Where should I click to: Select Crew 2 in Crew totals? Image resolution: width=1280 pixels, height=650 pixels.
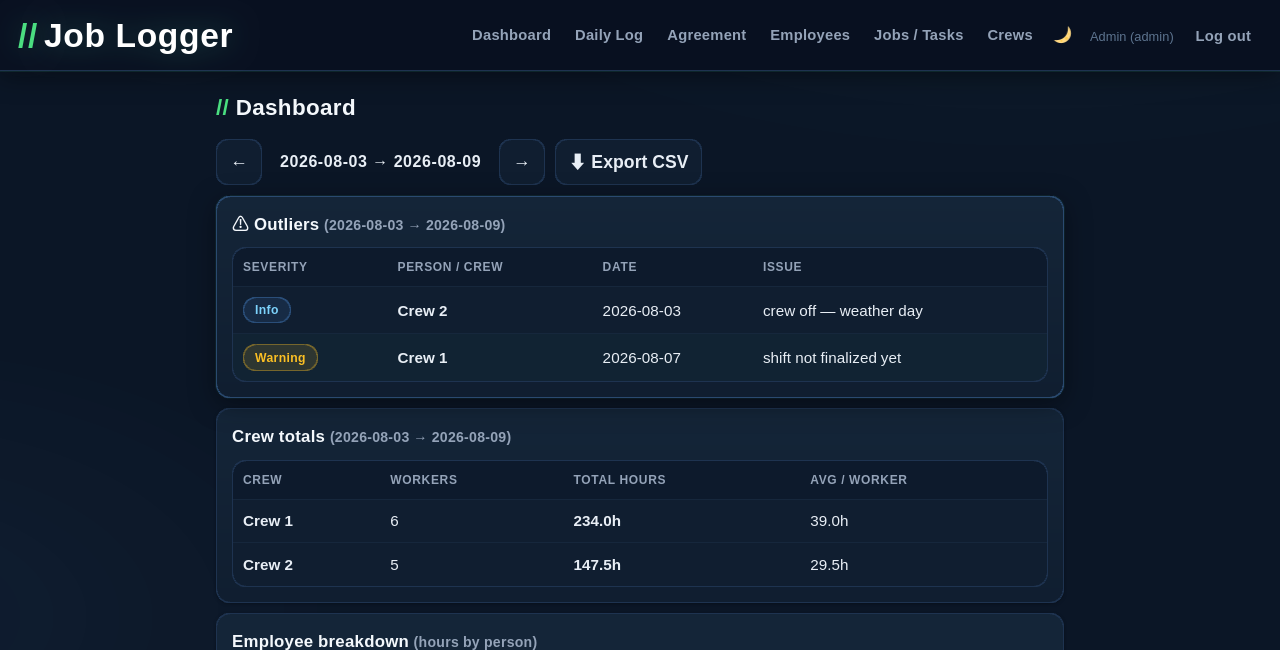(x=268, y=565)
